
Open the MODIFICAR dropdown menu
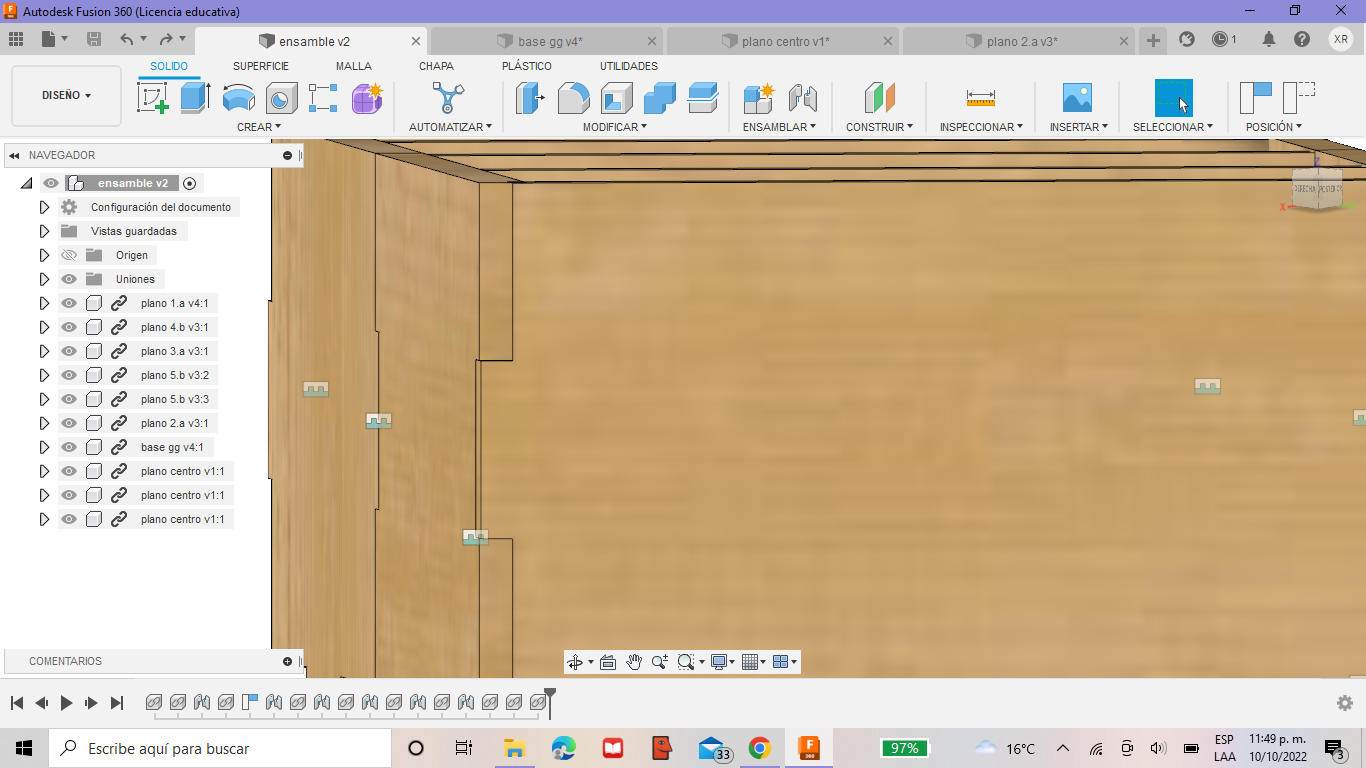click(615, 127)
